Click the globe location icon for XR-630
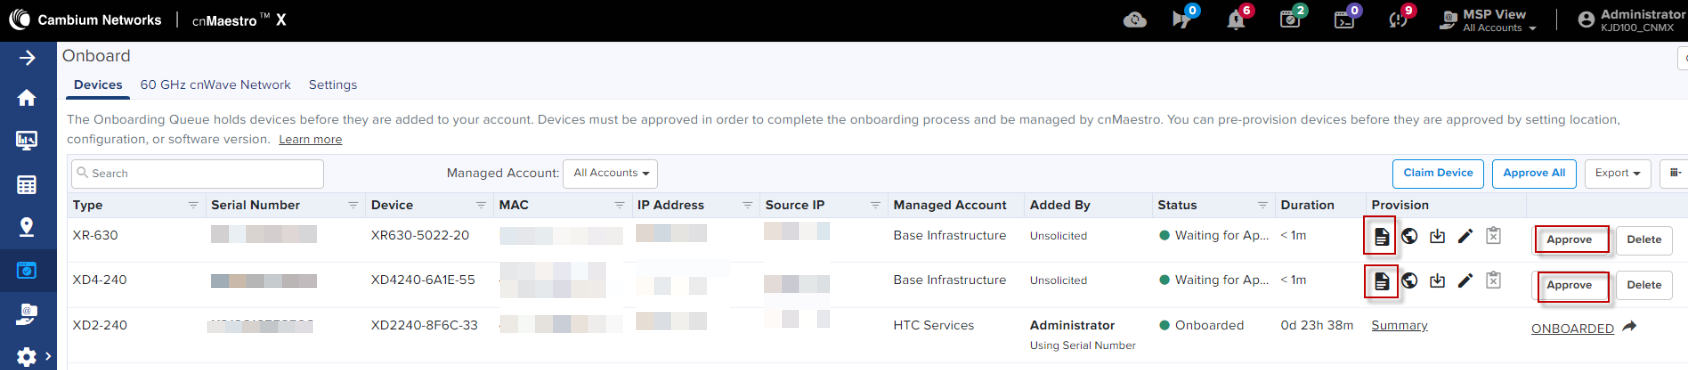1688x370 pixels. pyautogui.click(x=1409, y=236)
